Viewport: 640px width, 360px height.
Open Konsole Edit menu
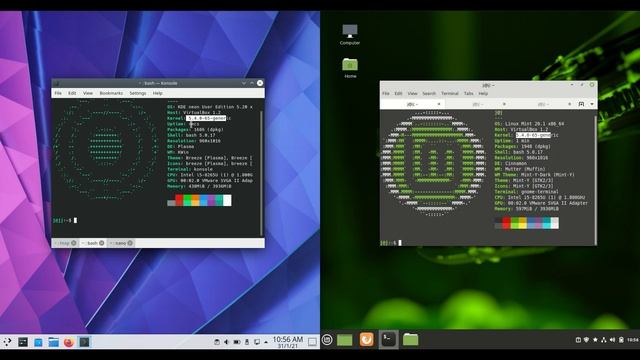pos(72,93)
